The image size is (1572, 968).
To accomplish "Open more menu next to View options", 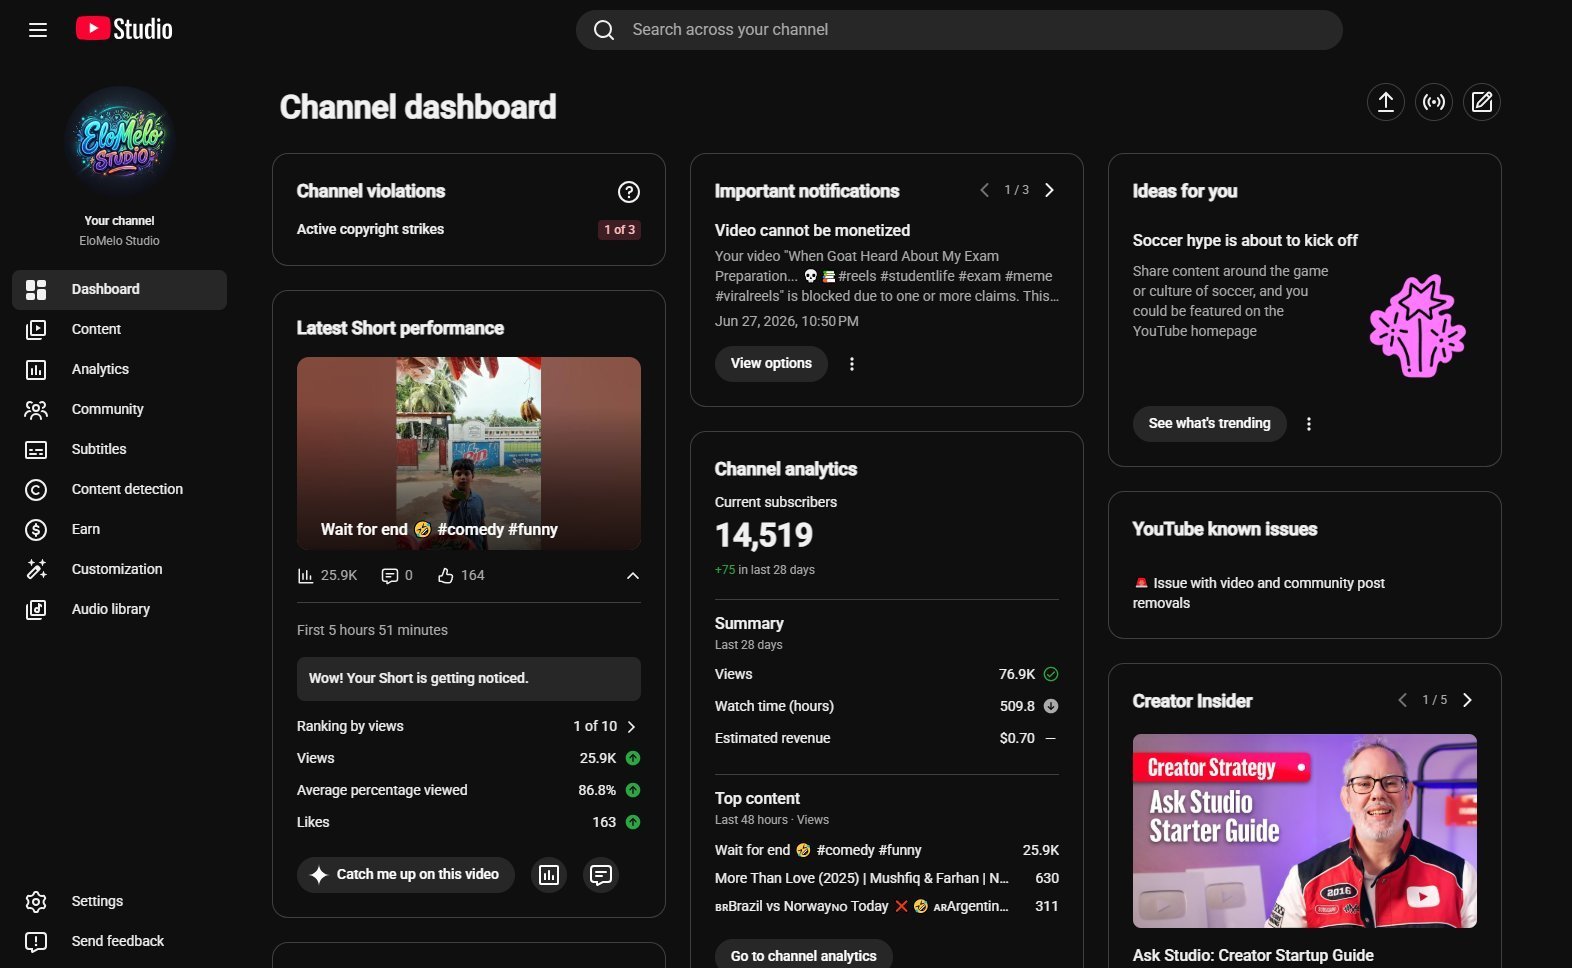I will tap(852, 364).
